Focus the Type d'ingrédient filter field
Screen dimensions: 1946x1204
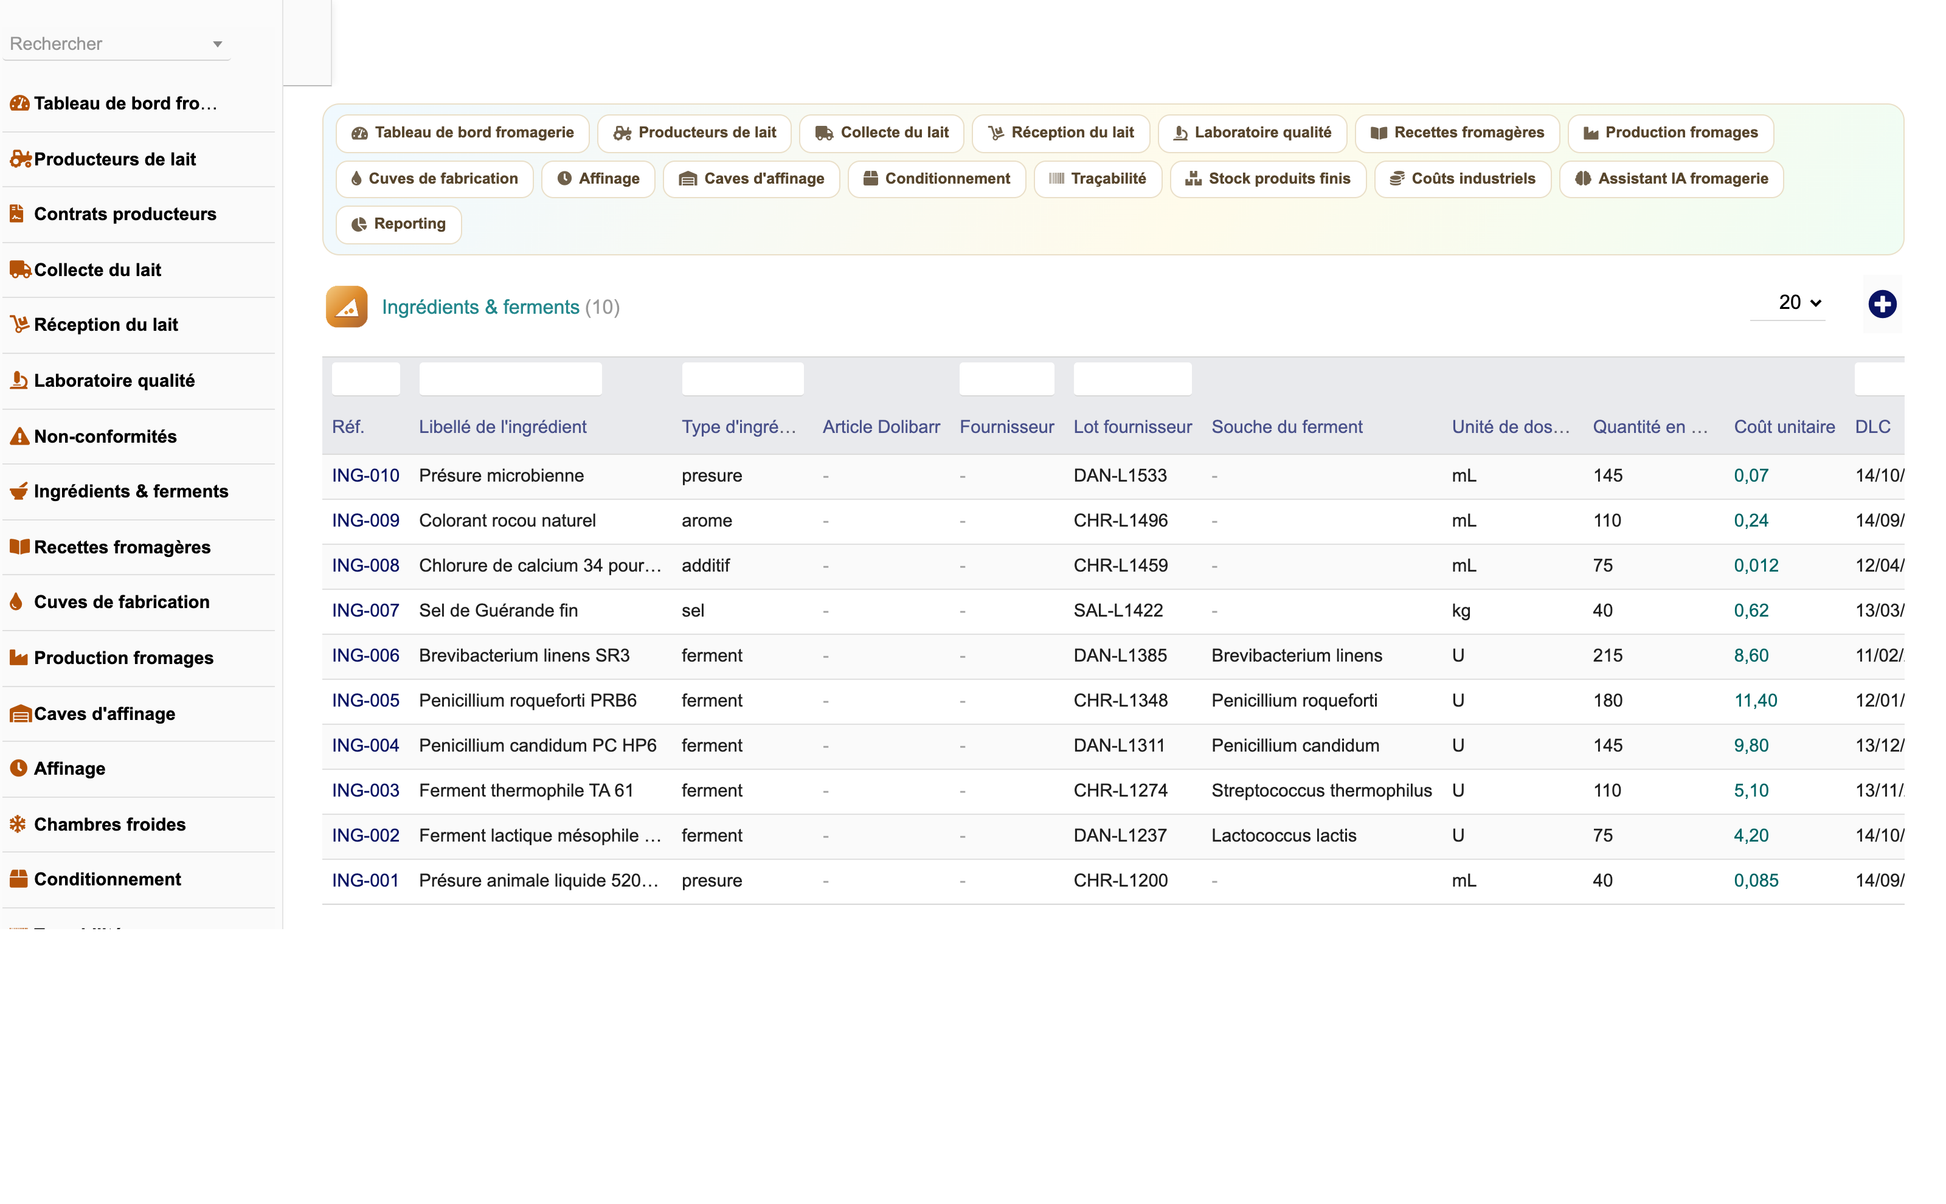[x=742, y=380]
